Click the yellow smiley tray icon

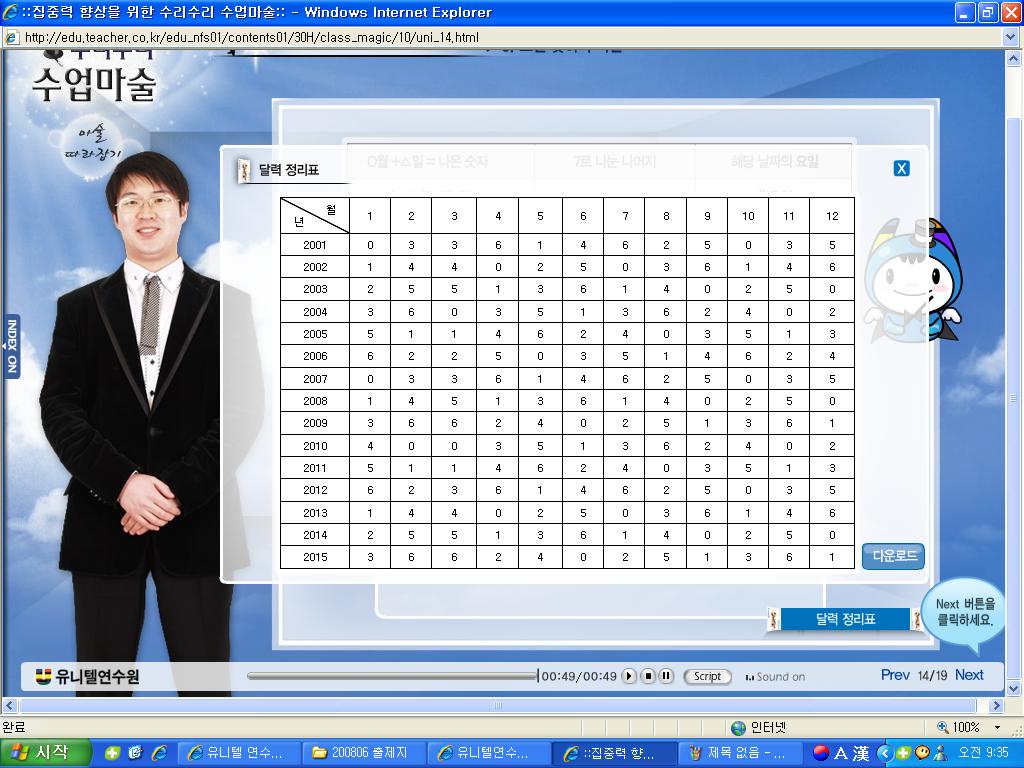pyautogui.click(x=923, y=753)
